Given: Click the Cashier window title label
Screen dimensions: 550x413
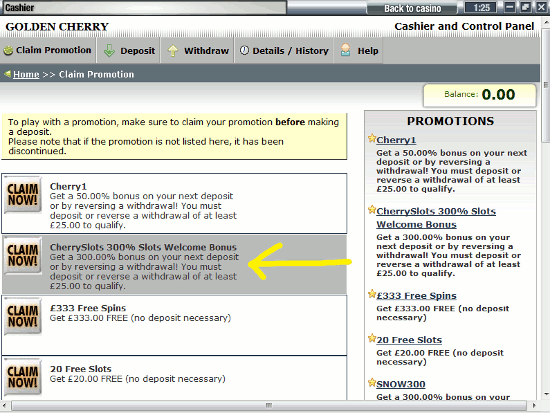Looking at the screenshot, I should (19, 8).
